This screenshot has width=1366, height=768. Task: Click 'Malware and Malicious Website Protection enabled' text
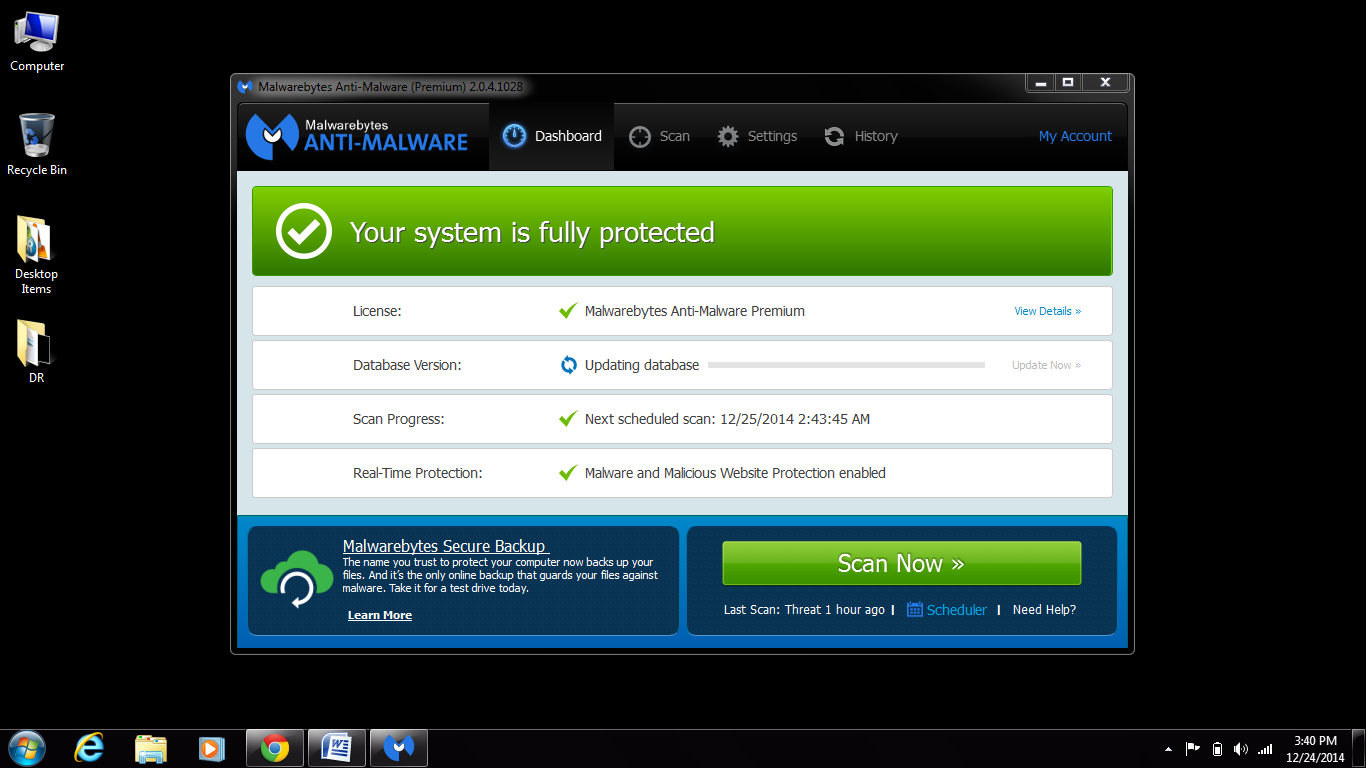pyautogui.click(x=735, y=473)
